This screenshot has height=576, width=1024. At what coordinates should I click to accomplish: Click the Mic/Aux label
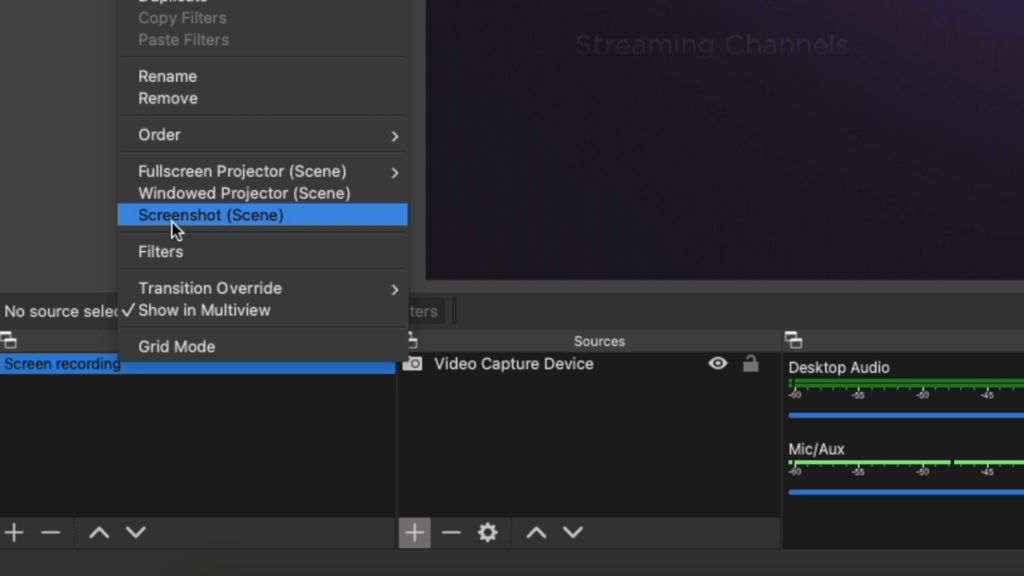coord(816,449)
